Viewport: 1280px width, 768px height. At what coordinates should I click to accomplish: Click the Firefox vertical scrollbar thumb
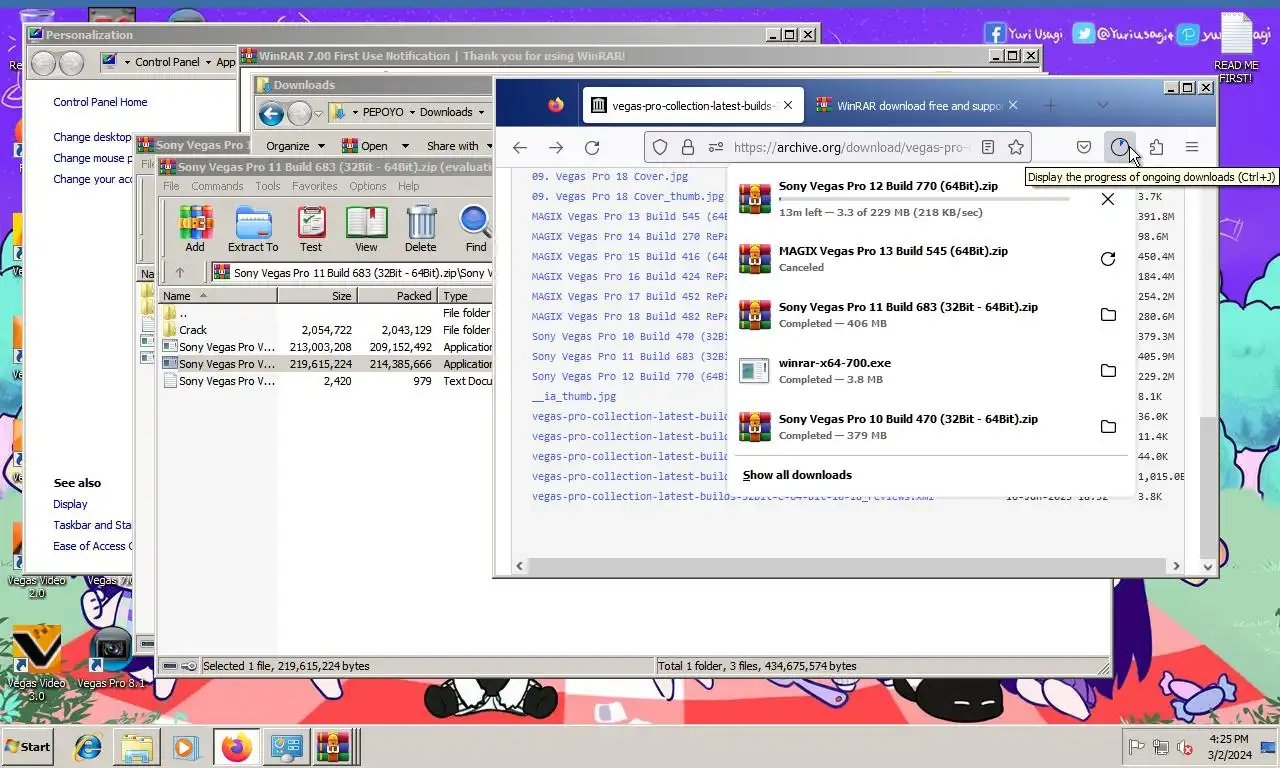[x=1208, y=490]
